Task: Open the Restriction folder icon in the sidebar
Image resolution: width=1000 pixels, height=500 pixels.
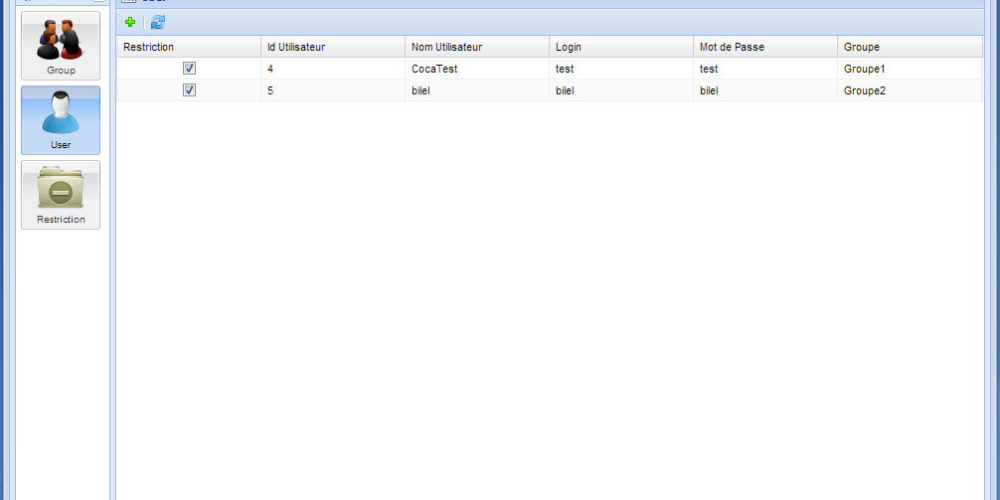Action: tap(61, 194)
